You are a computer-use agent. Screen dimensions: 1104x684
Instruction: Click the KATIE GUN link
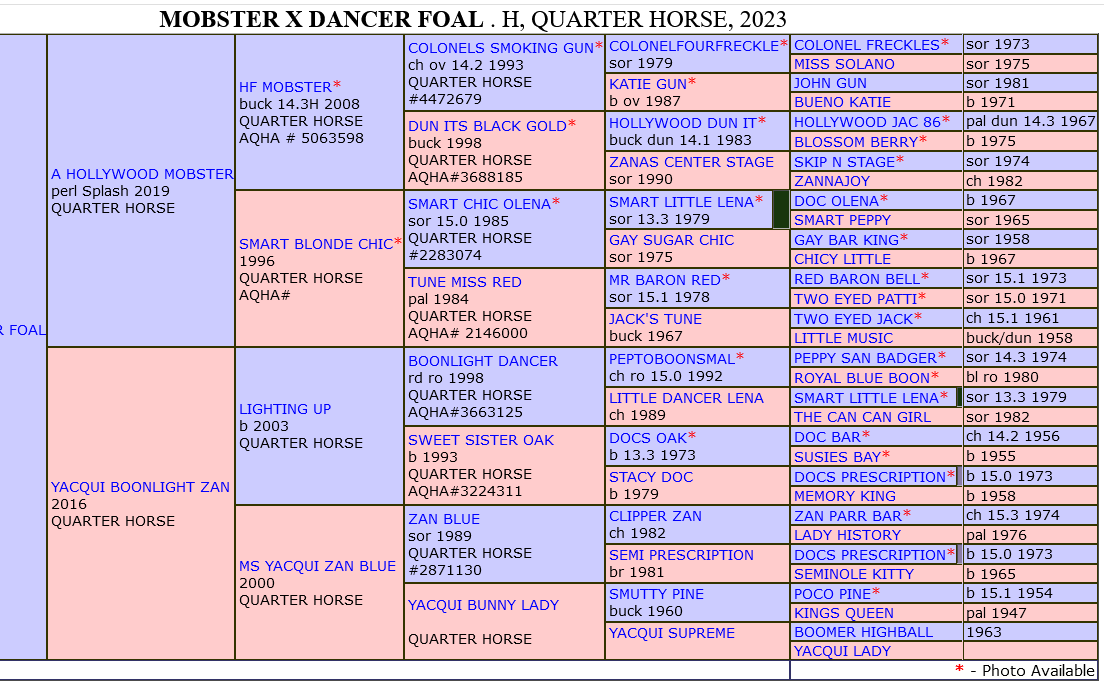(x=648, y=84)
